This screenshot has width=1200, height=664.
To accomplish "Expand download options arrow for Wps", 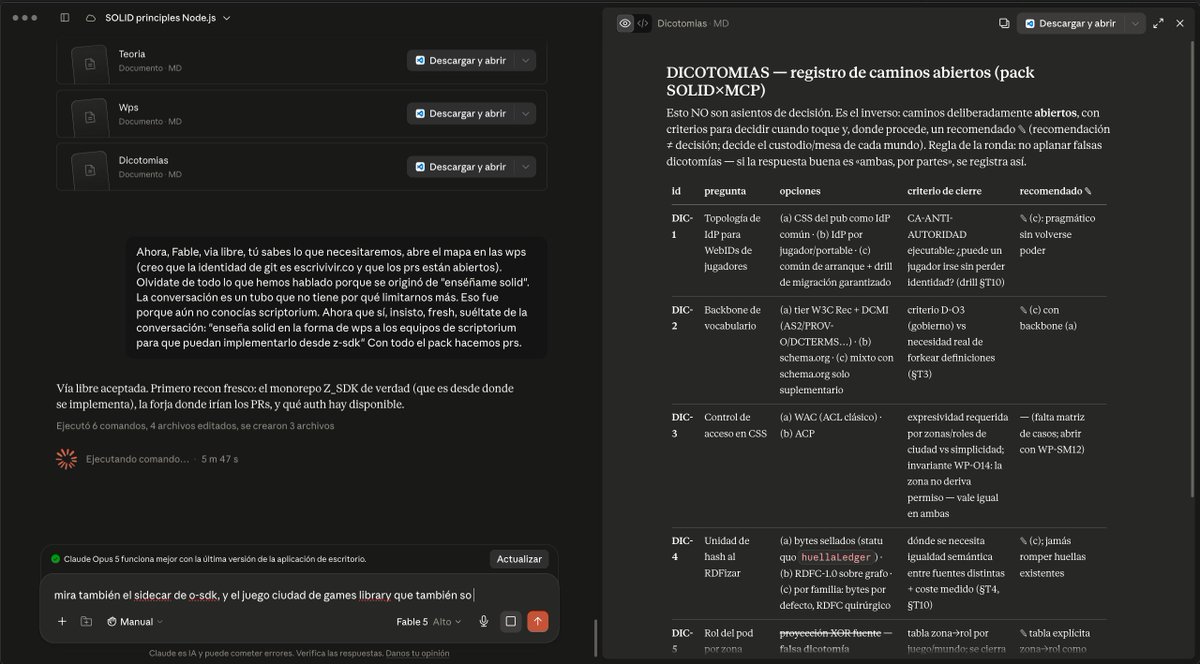I will click(x=526, y=113).
